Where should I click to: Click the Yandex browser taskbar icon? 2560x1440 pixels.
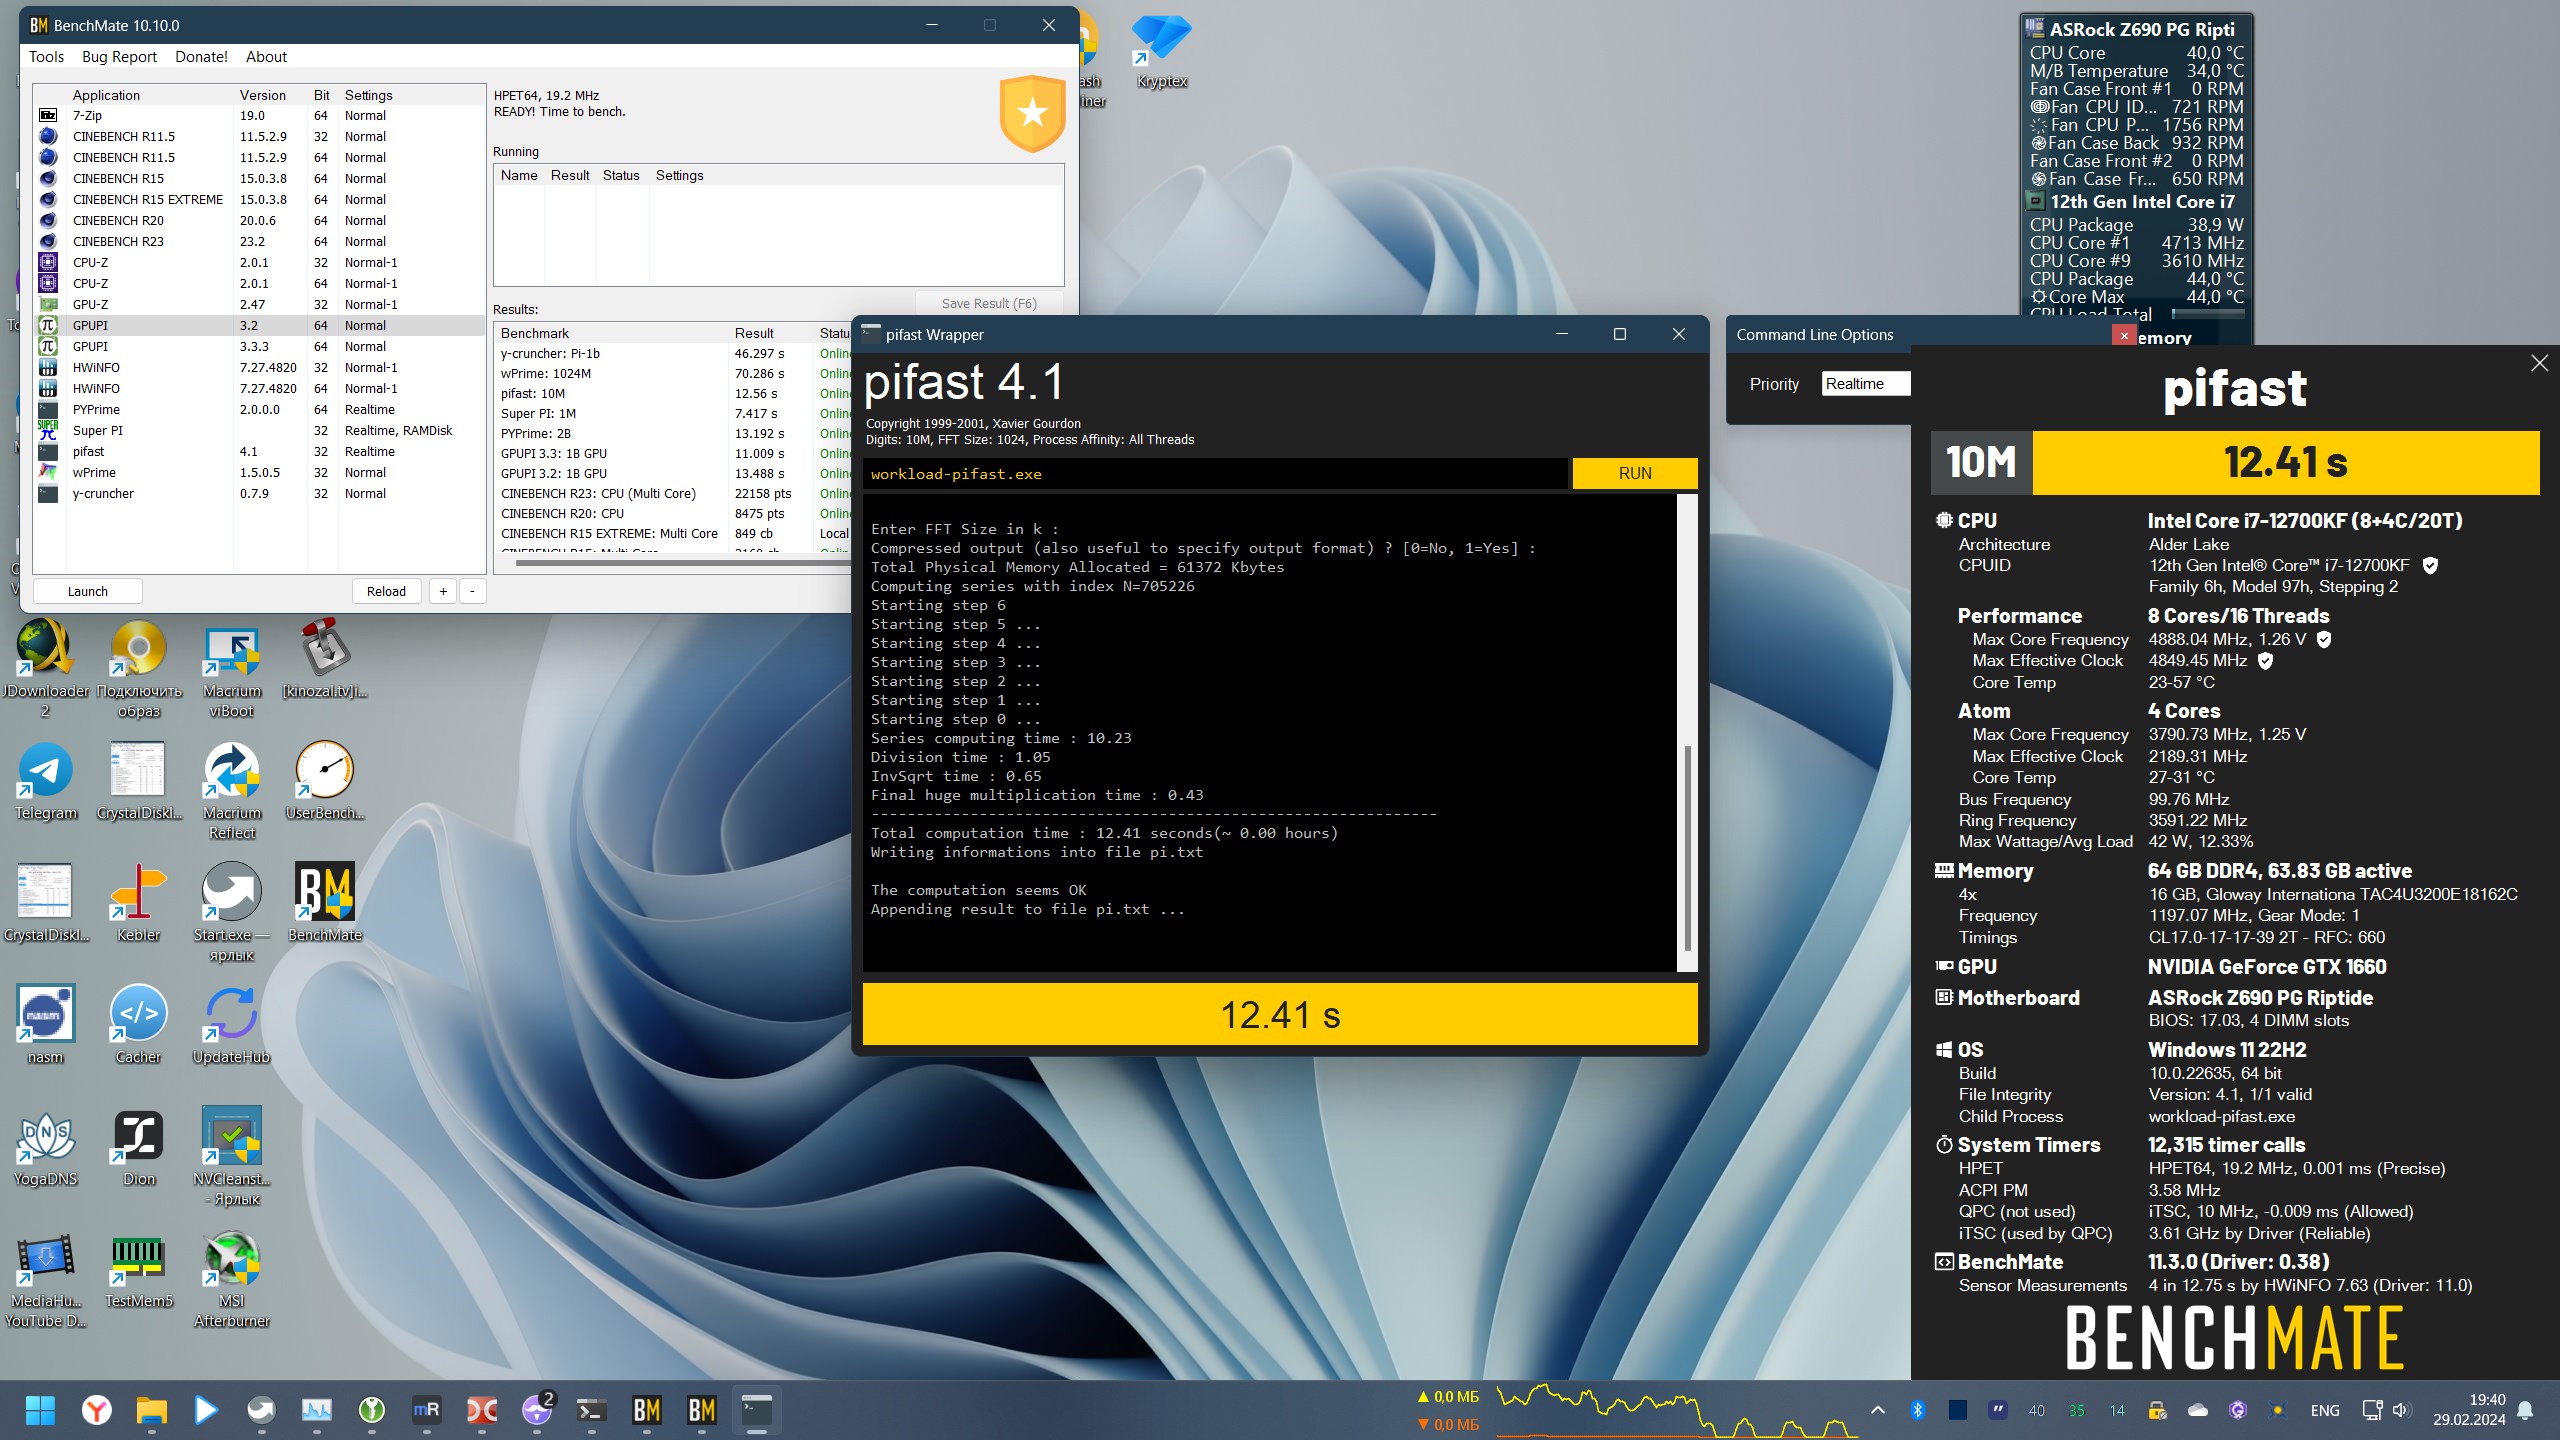pyautogui.click(x=96, y=1410)
